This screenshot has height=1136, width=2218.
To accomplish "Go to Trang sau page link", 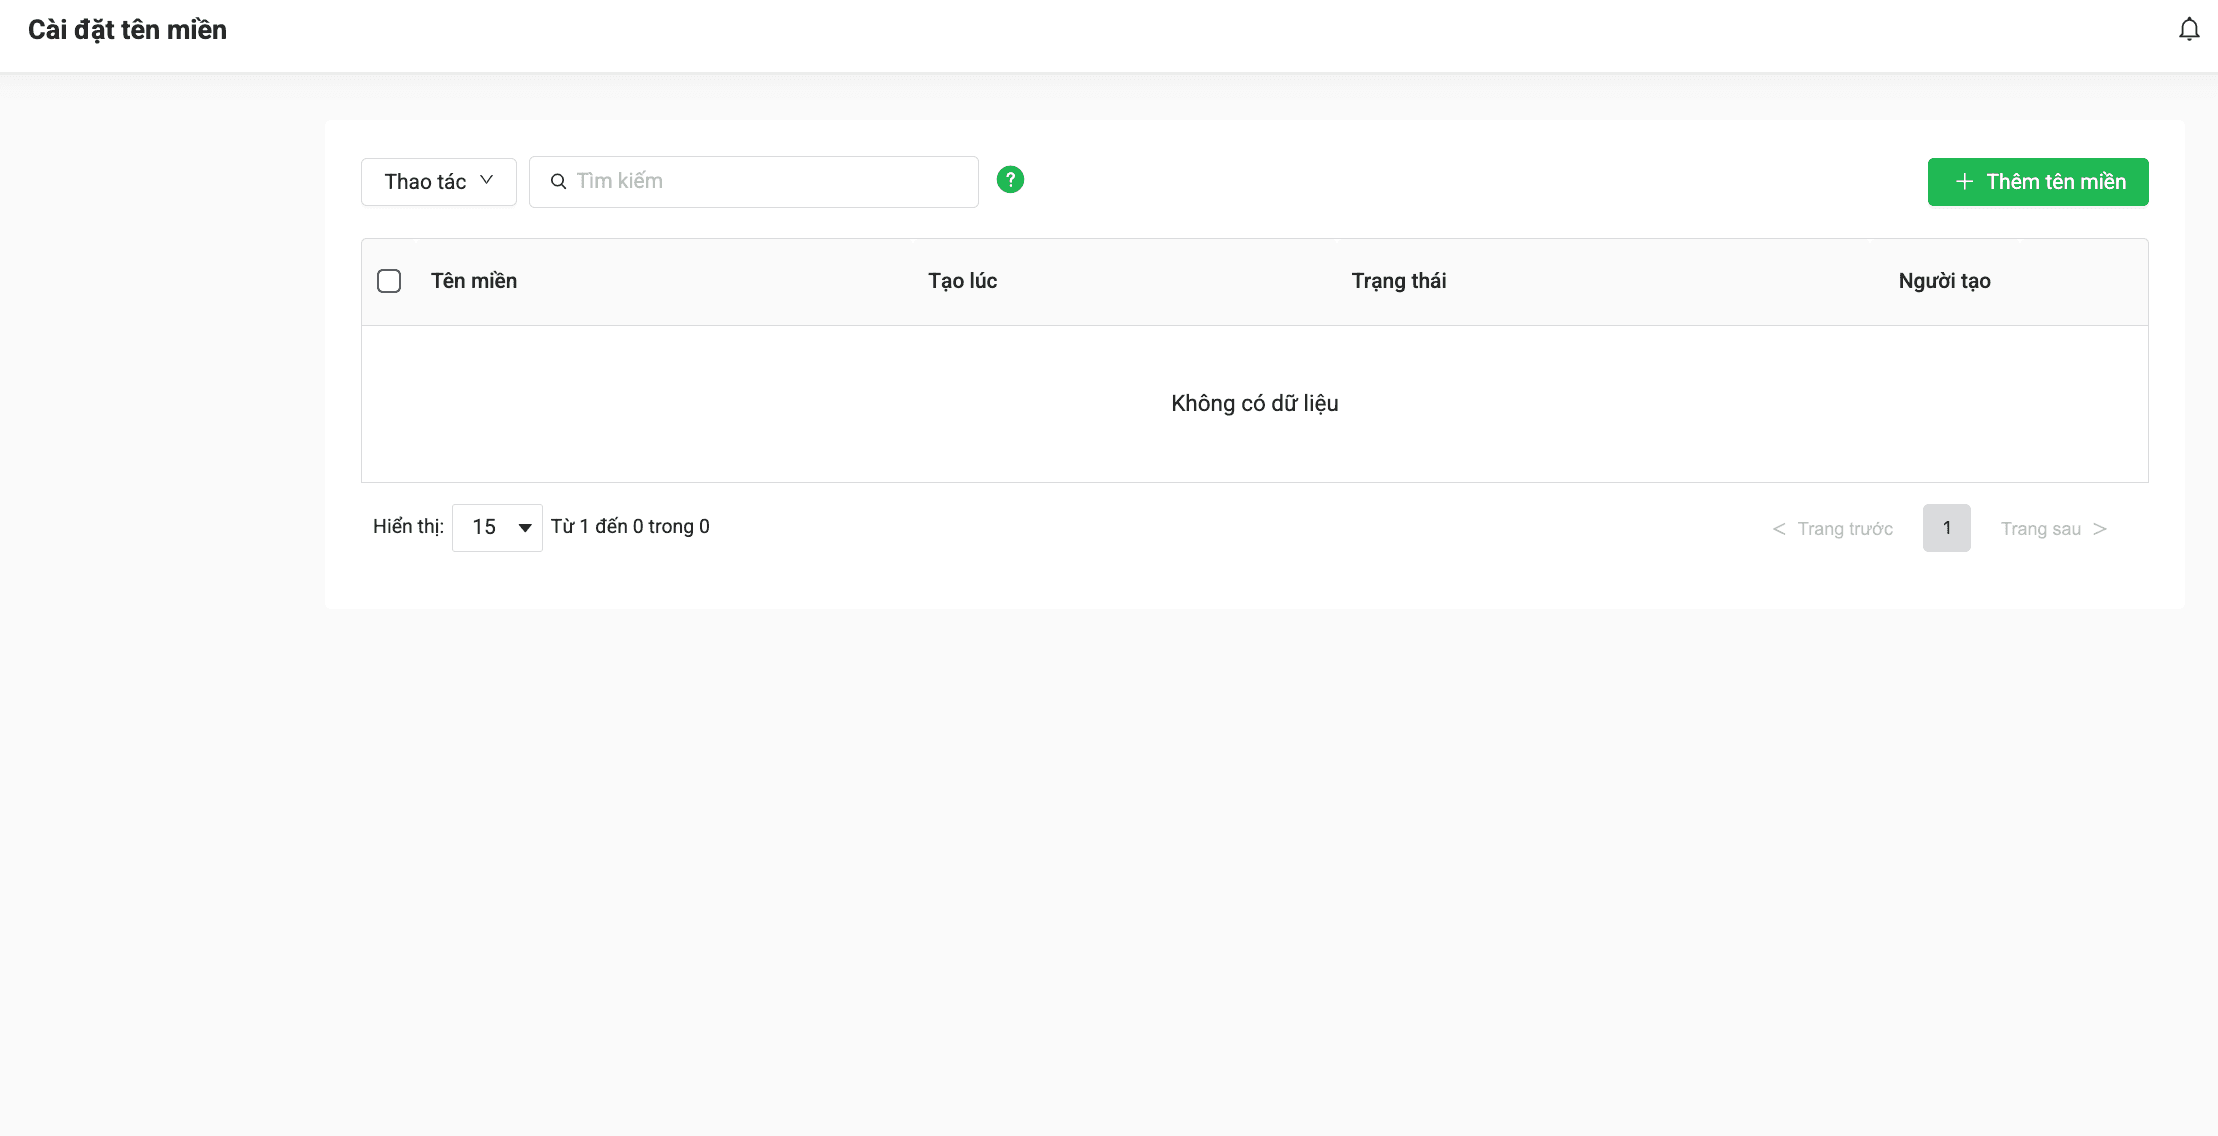I will (2040, 529).
